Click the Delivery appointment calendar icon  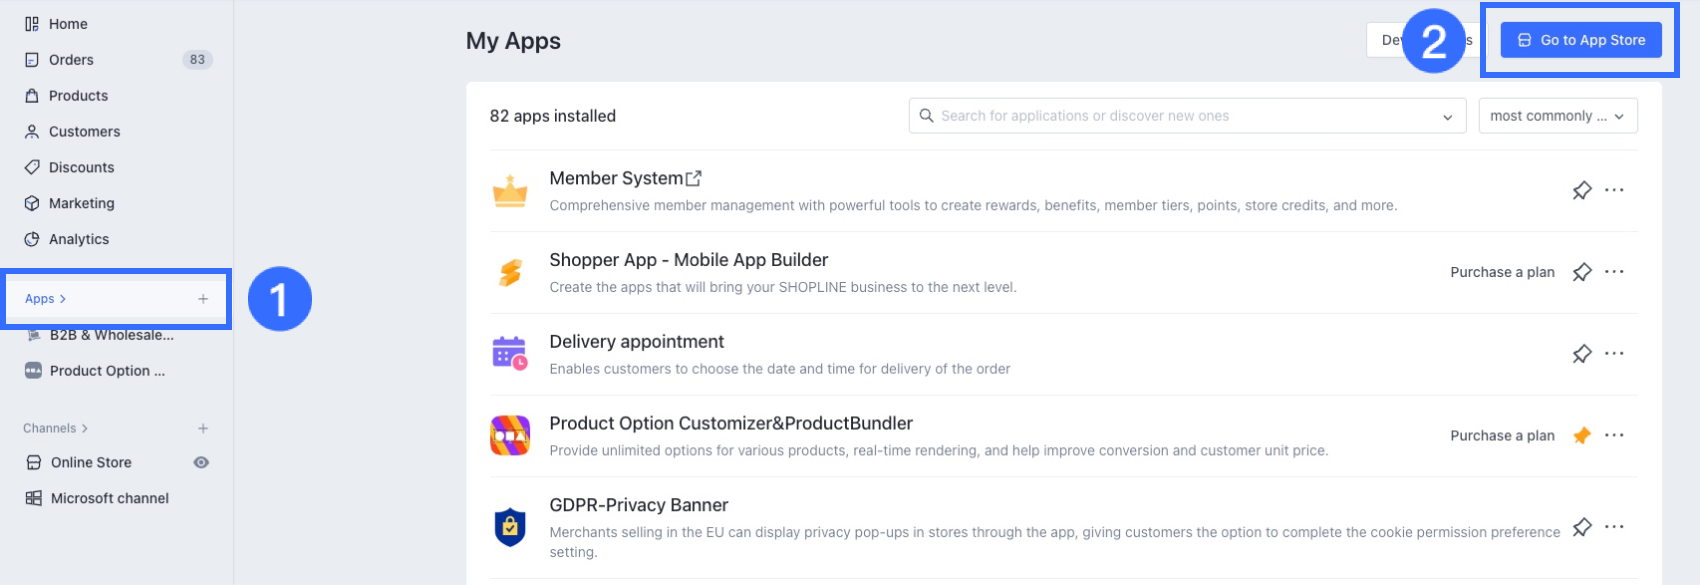coord(510,353)
